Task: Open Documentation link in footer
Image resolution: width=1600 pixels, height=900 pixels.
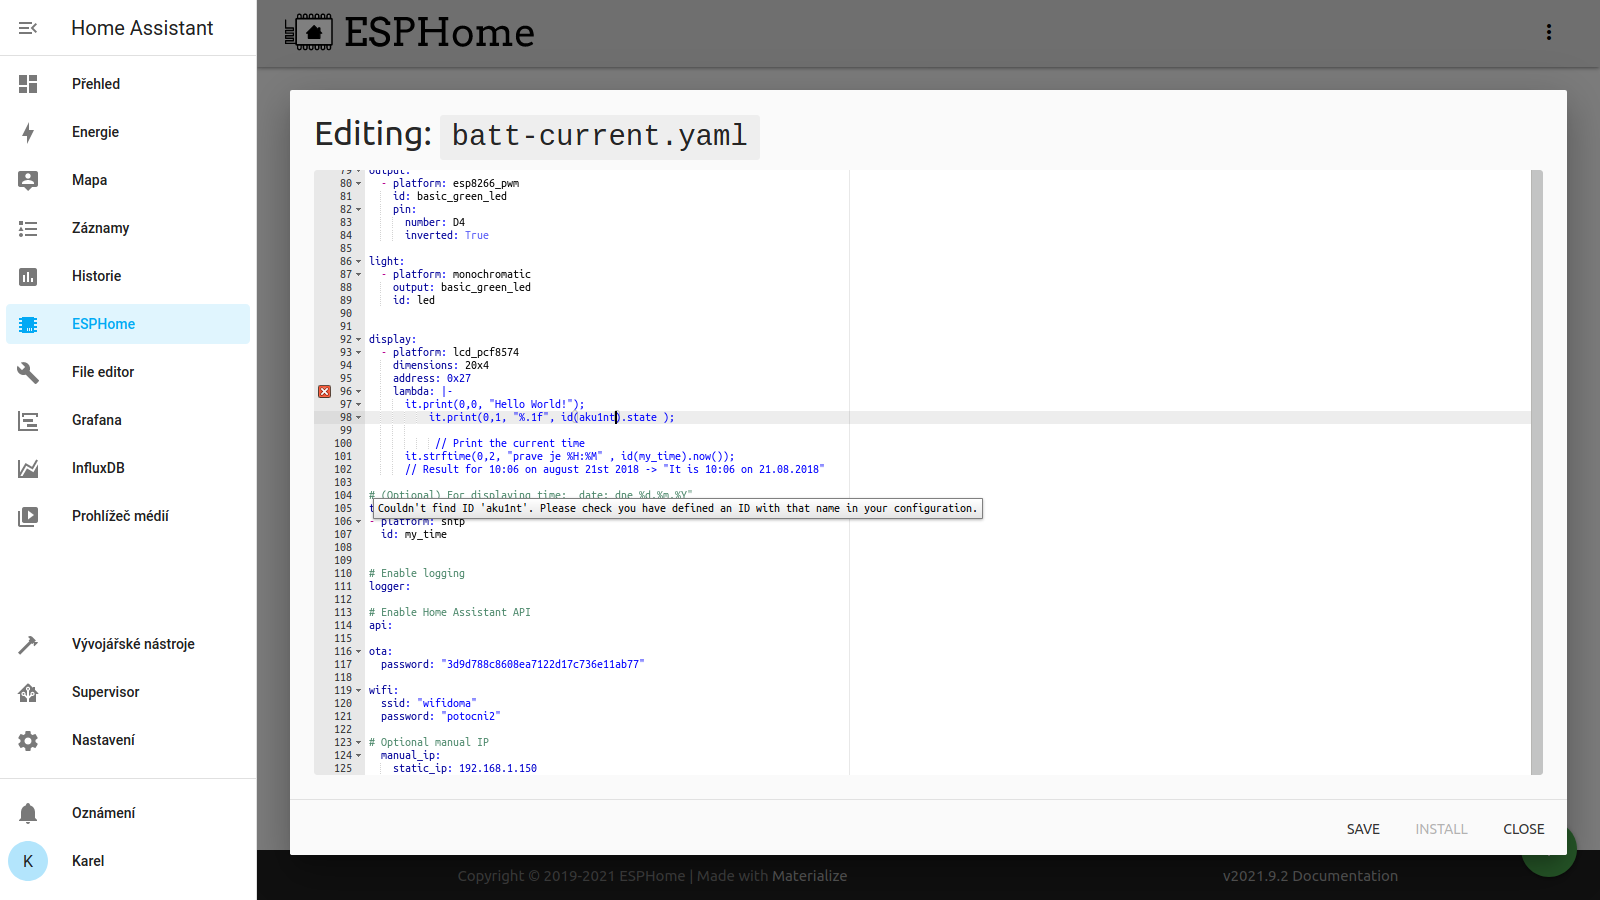Action: (x=1345, y=876)
